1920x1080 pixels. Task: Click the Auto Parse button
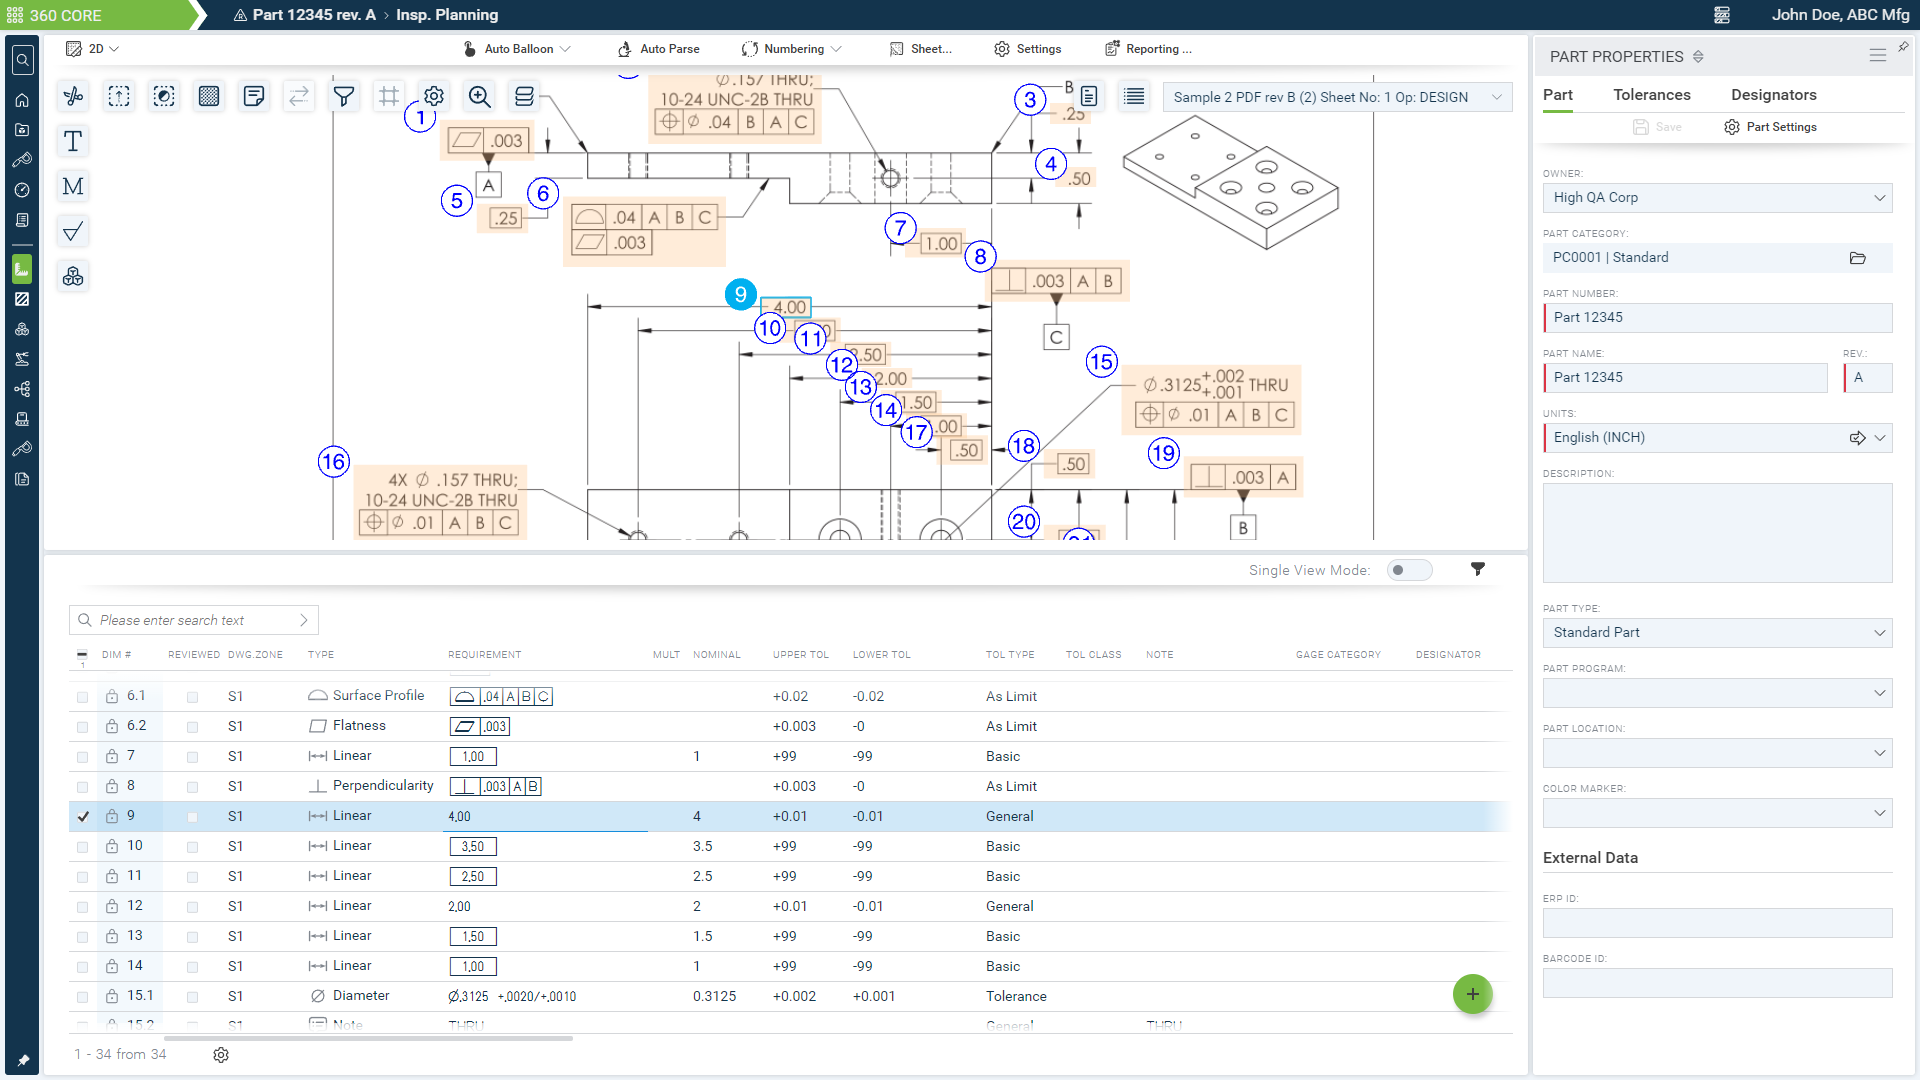(x=659, y=49)
